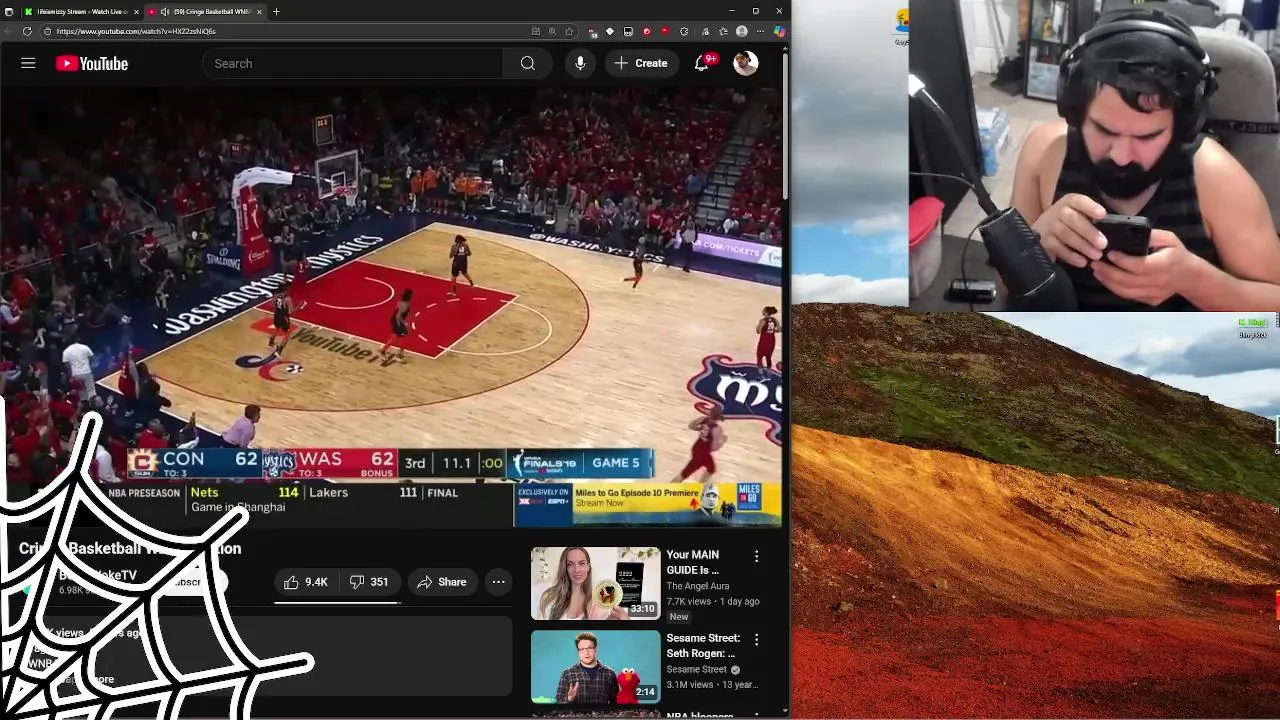Open the zoom magnifier in address bar

(552, 31)
